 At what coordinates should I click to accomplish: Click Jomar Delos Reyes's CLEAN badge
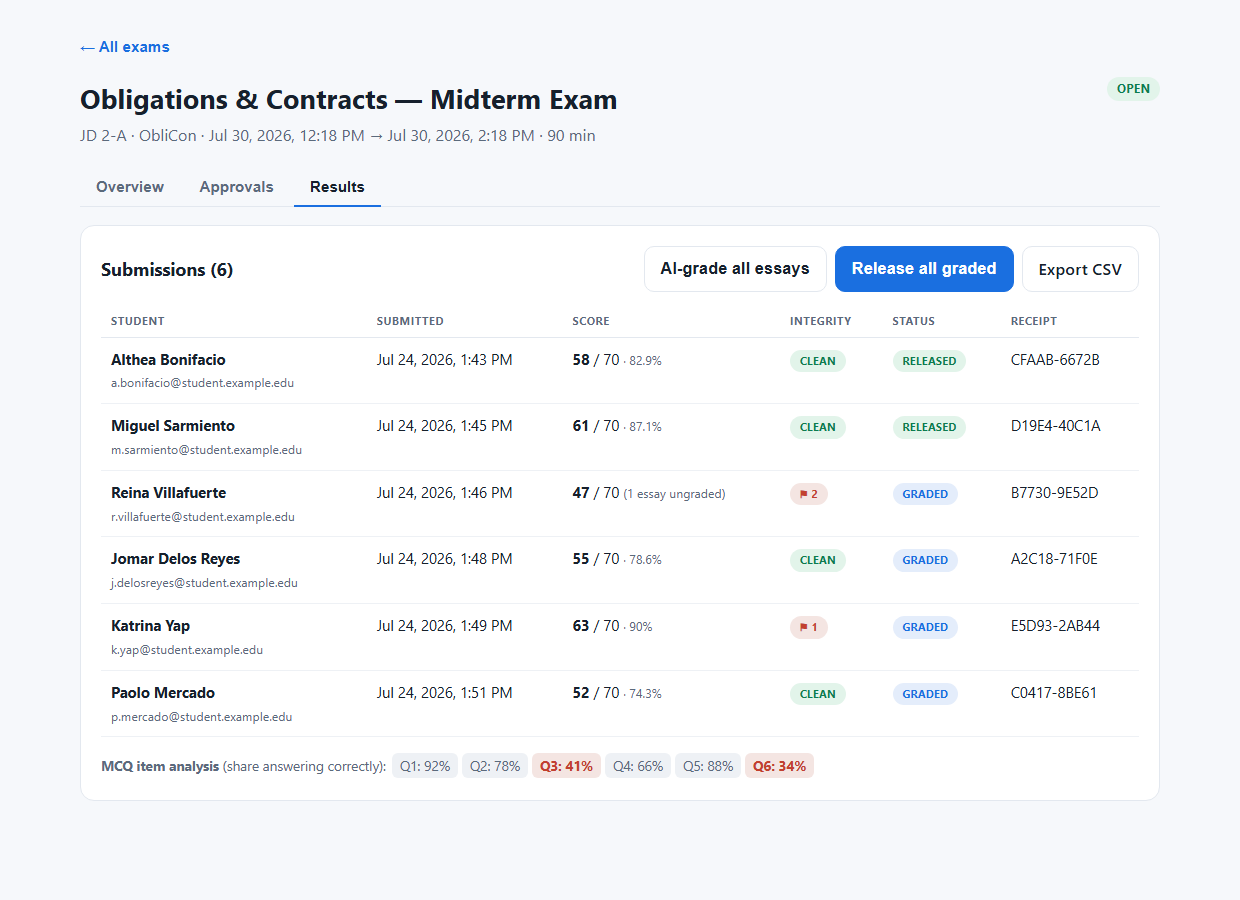pos(817,560)
